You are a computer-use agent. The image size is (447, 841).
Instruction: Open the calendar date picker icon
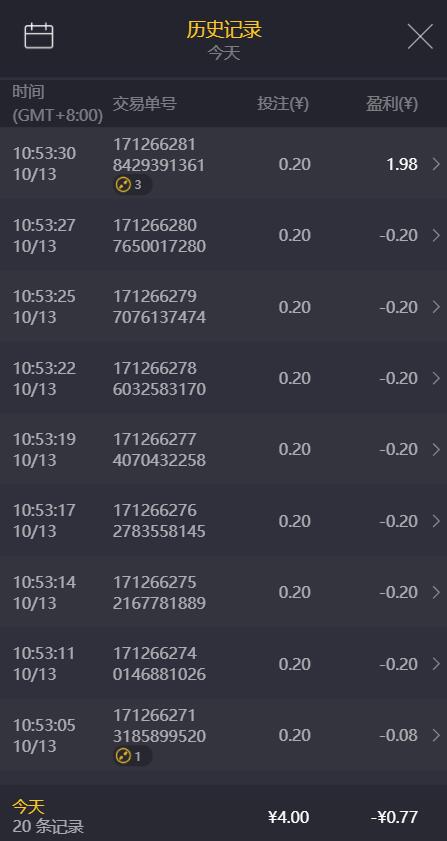point(39,36)
